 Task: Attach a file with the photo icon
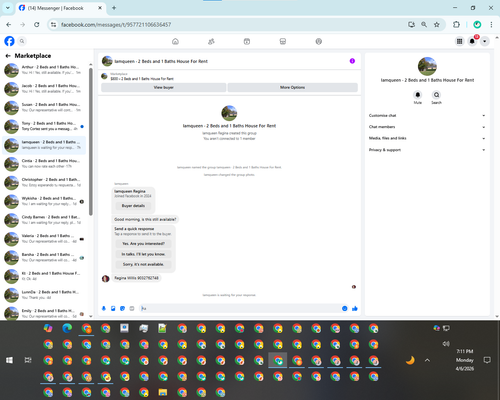113,309
